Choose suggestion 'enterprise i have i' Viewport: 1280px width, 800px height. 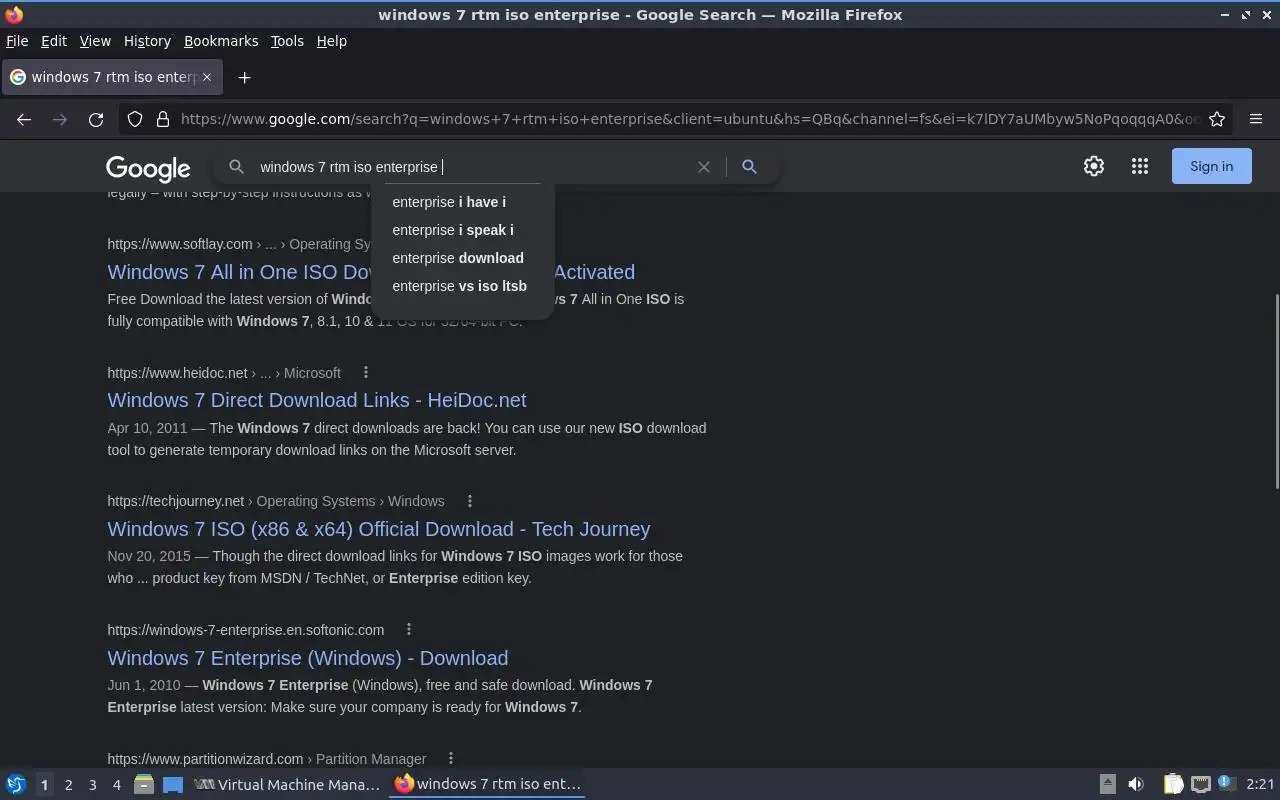449,202
